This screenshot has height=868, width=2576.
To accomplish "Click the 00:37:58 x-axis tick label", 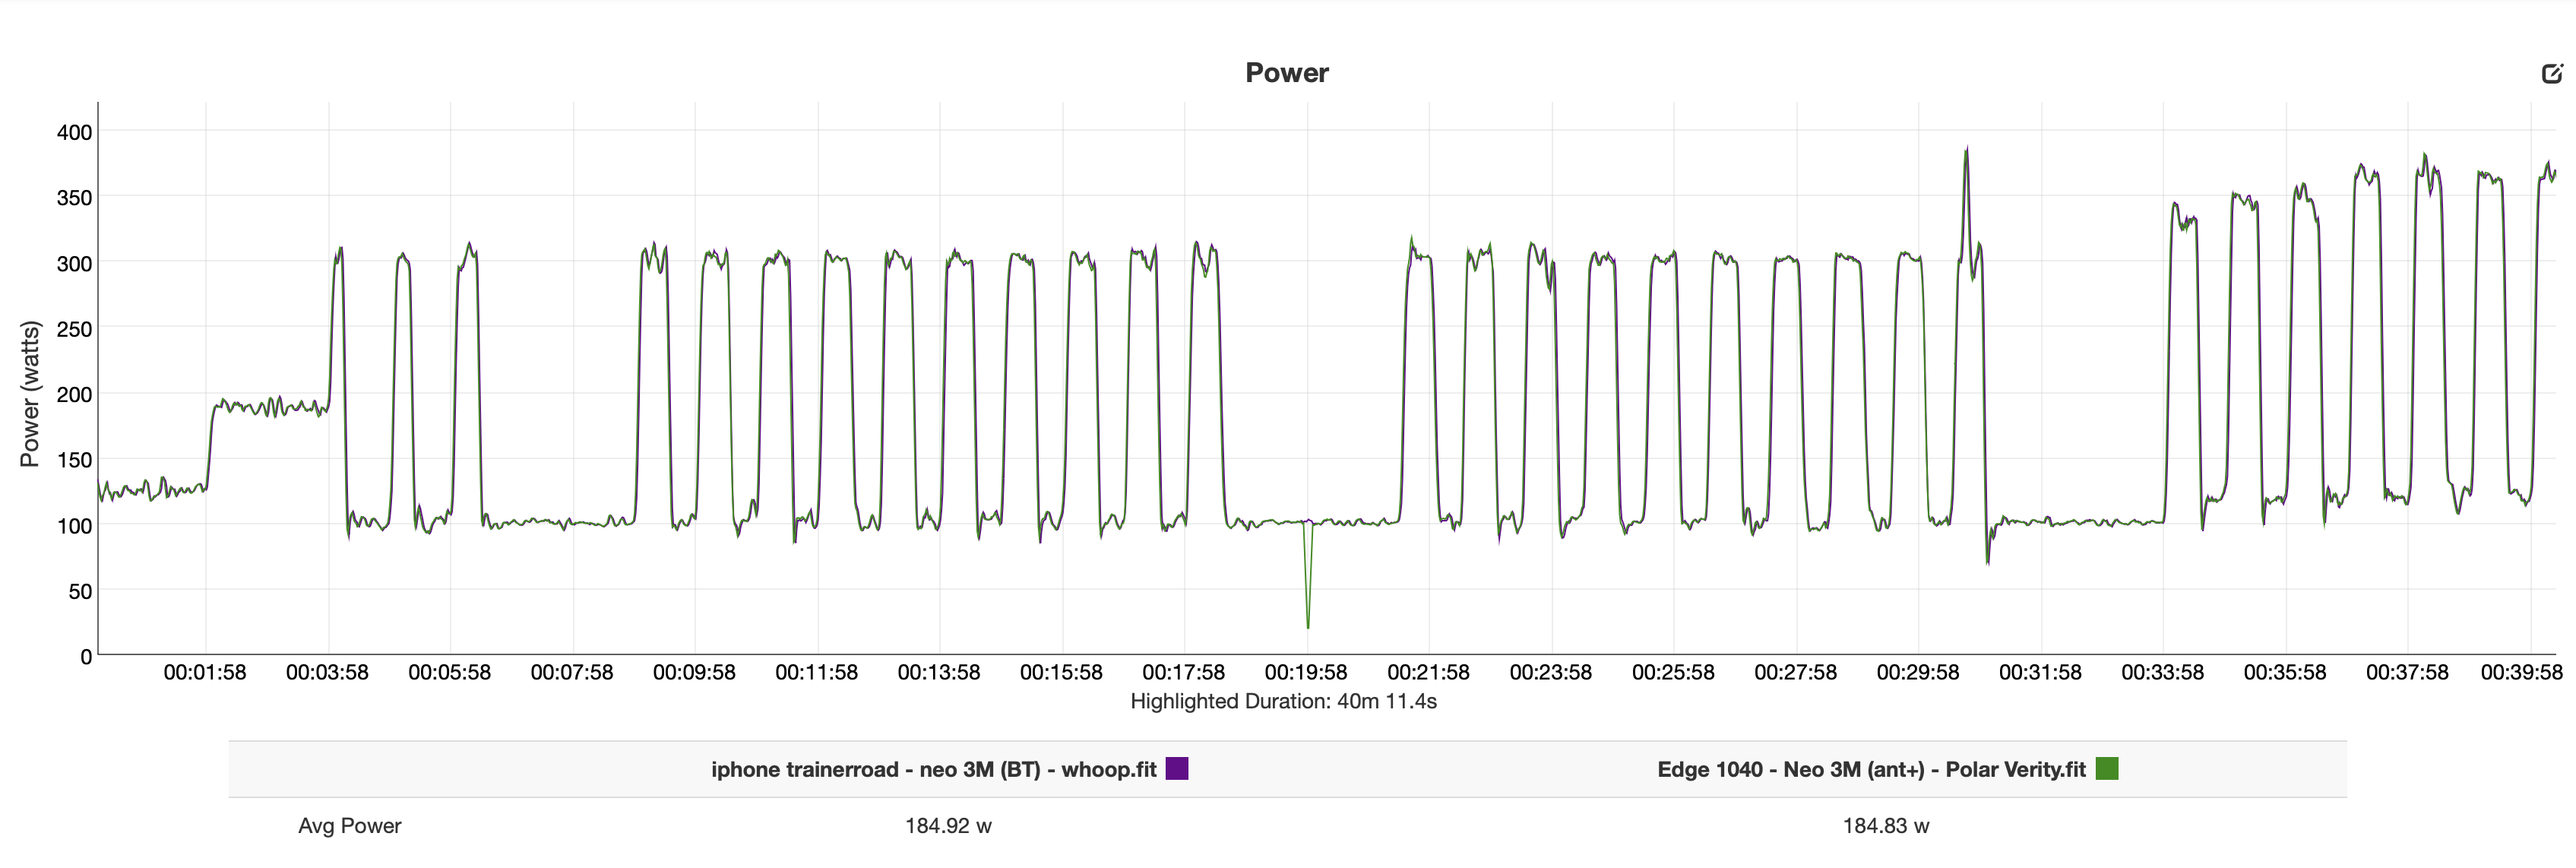I will pyautogui.click(x=2407, y=673).
